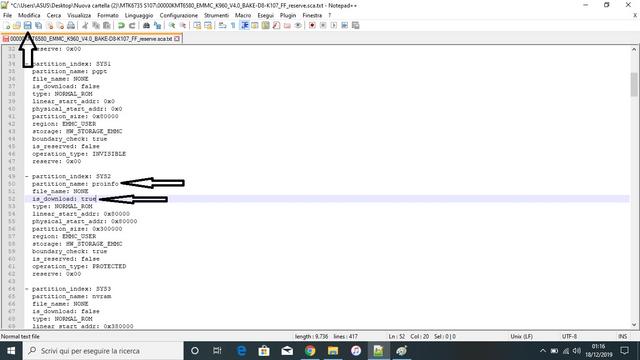Click line 'operation_type: PROTECTED'
This screenshot has height=360, width=640.
[79, 267]
